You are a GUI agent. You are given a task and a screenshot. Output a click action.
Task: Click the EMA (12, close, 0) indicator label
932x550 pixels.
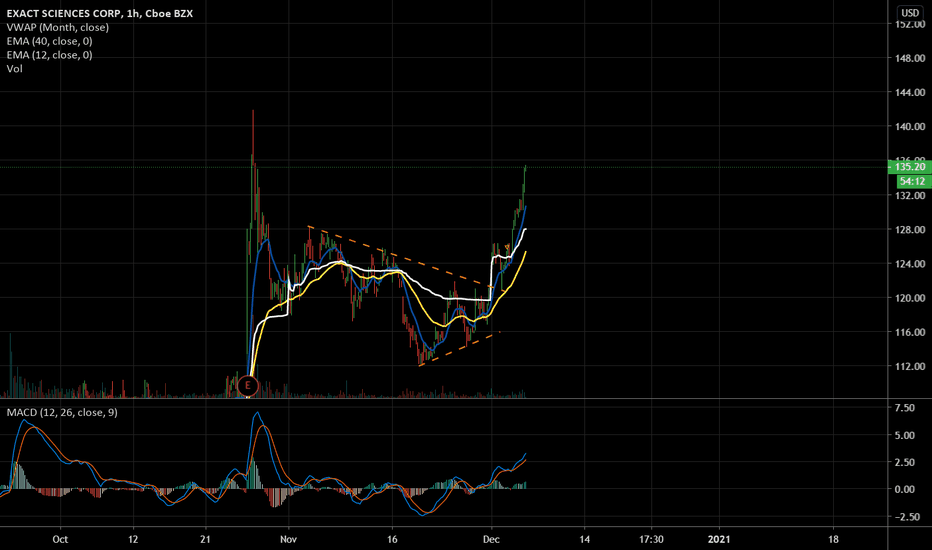click(49, 55)
